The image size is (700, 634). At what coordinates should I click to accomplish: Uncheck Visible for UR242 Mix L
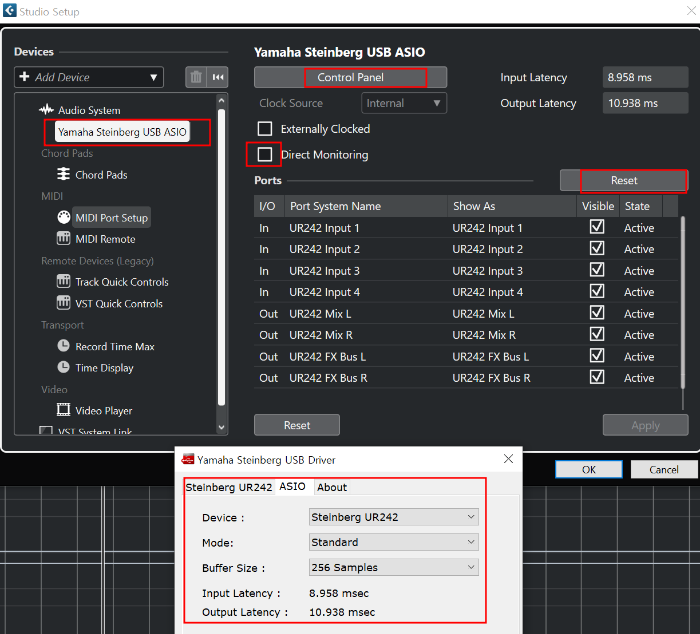597,313
